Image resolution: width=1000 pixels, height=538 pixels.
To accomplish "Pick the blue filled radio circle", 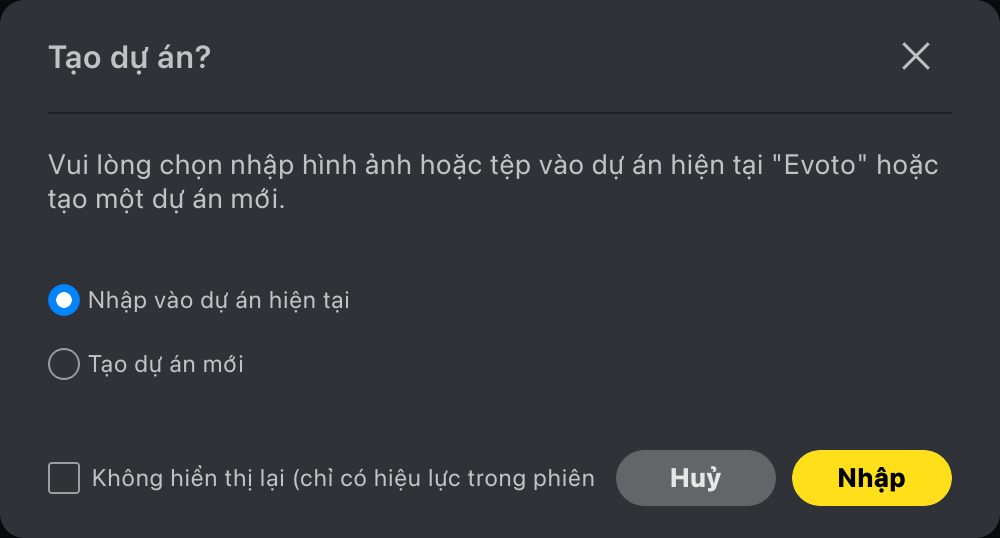I will [64, 300].
